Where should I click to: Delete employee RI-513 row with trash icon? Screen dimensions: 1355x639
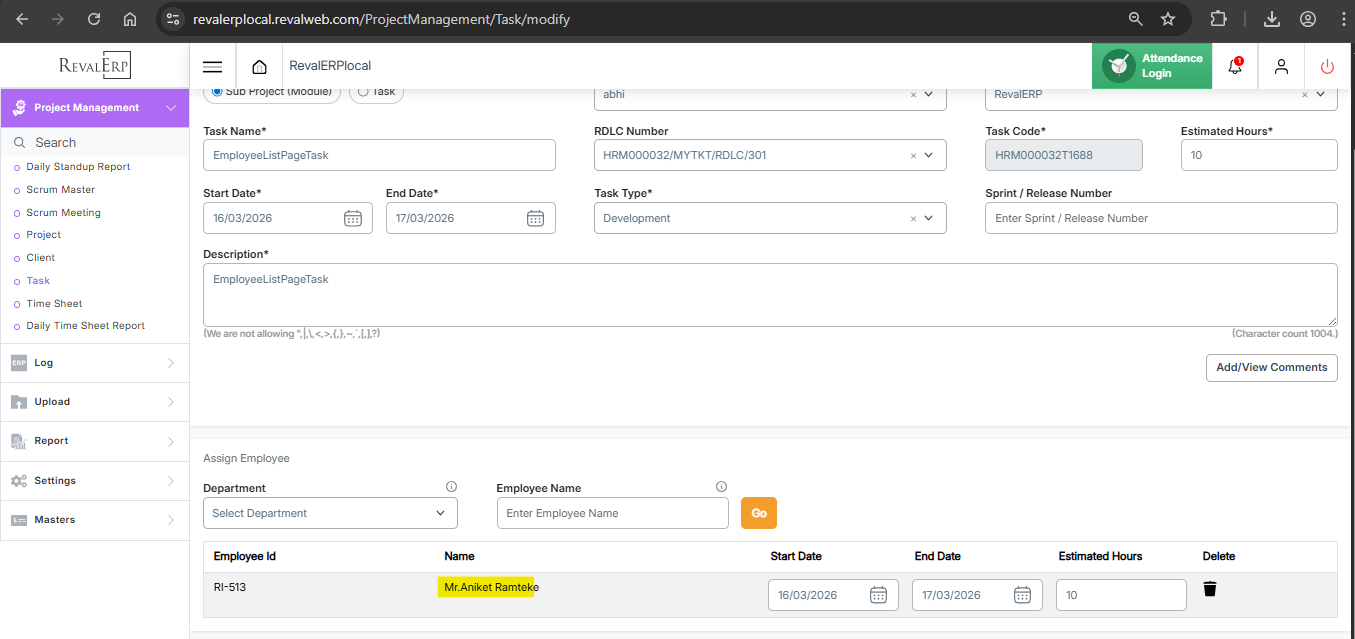(1210, 589)
